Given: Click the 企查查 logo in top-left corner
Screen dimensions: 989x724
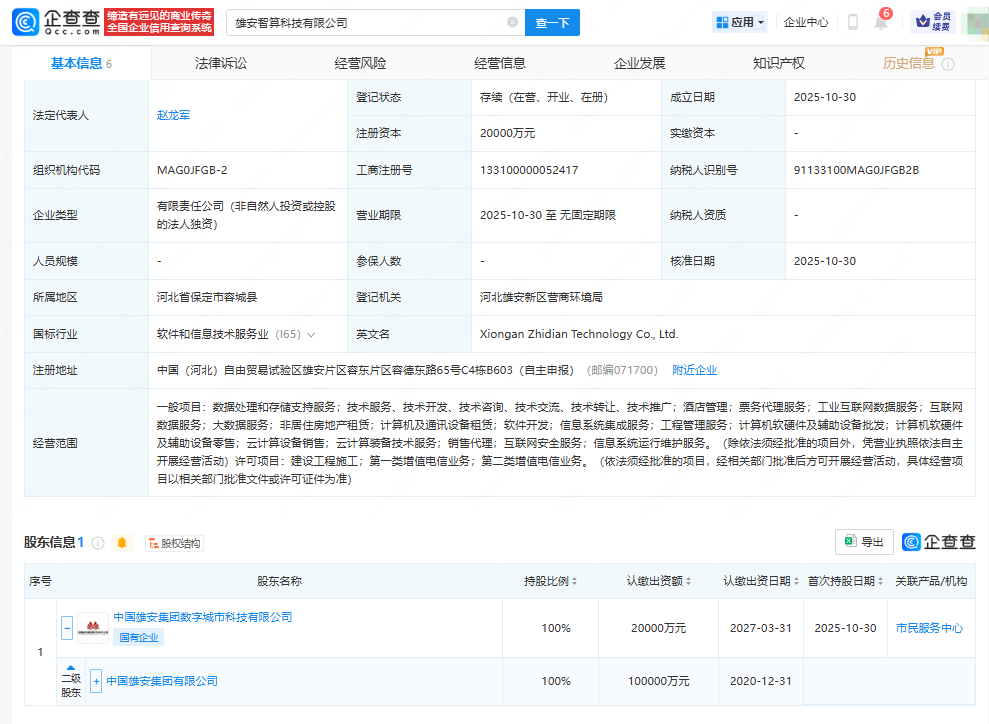Looking at the screenshot, I should point(48,22).
